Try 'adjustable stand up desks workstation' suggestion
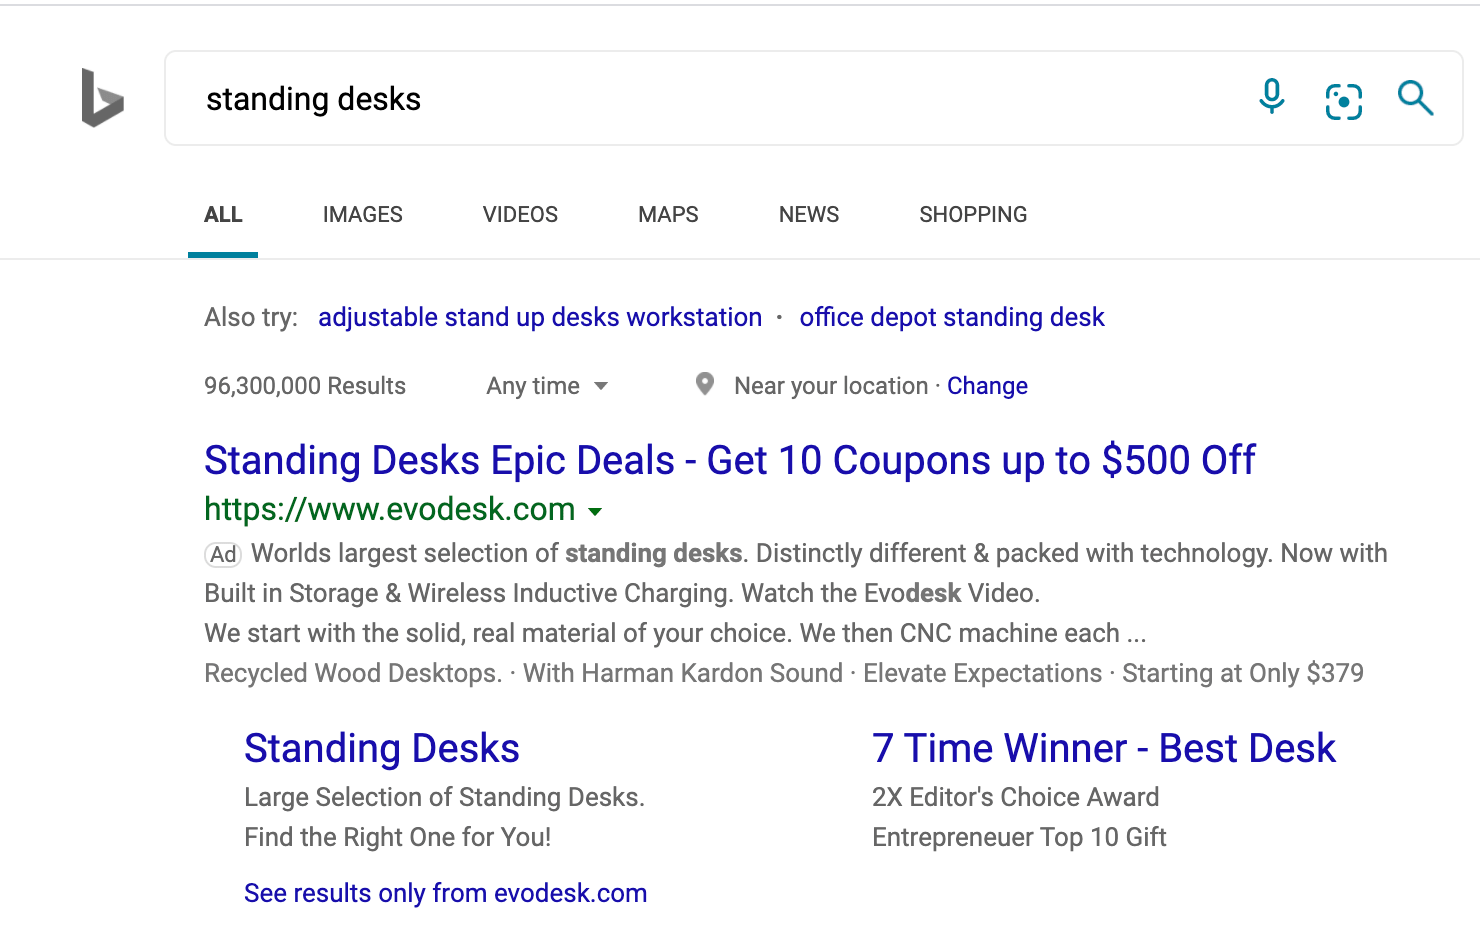 pos(540,317)
